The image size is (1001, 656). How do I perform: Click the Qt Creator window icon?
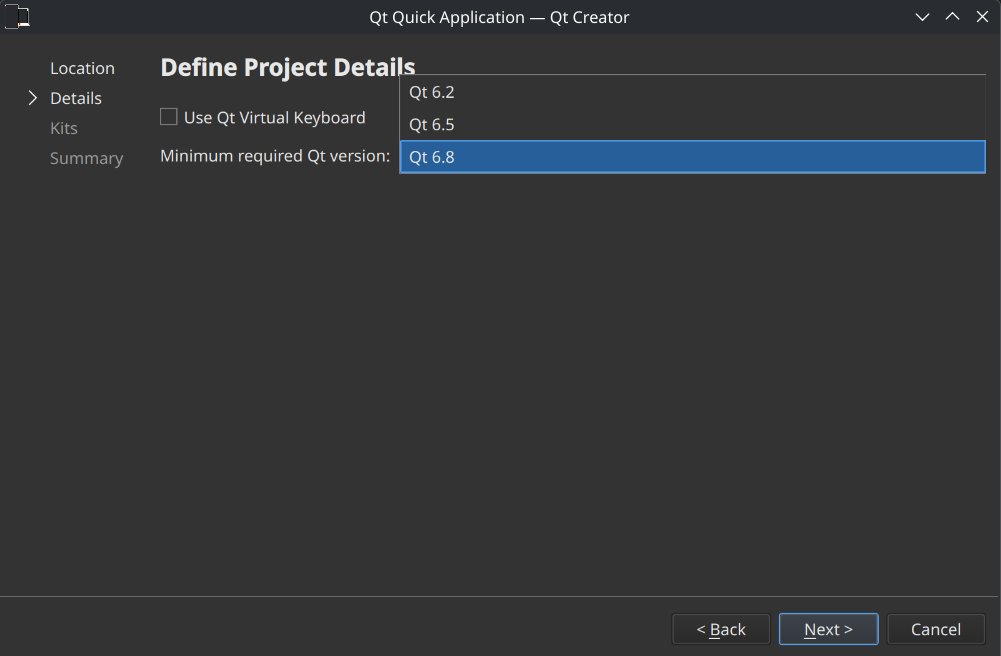click(x=17, y=17)
